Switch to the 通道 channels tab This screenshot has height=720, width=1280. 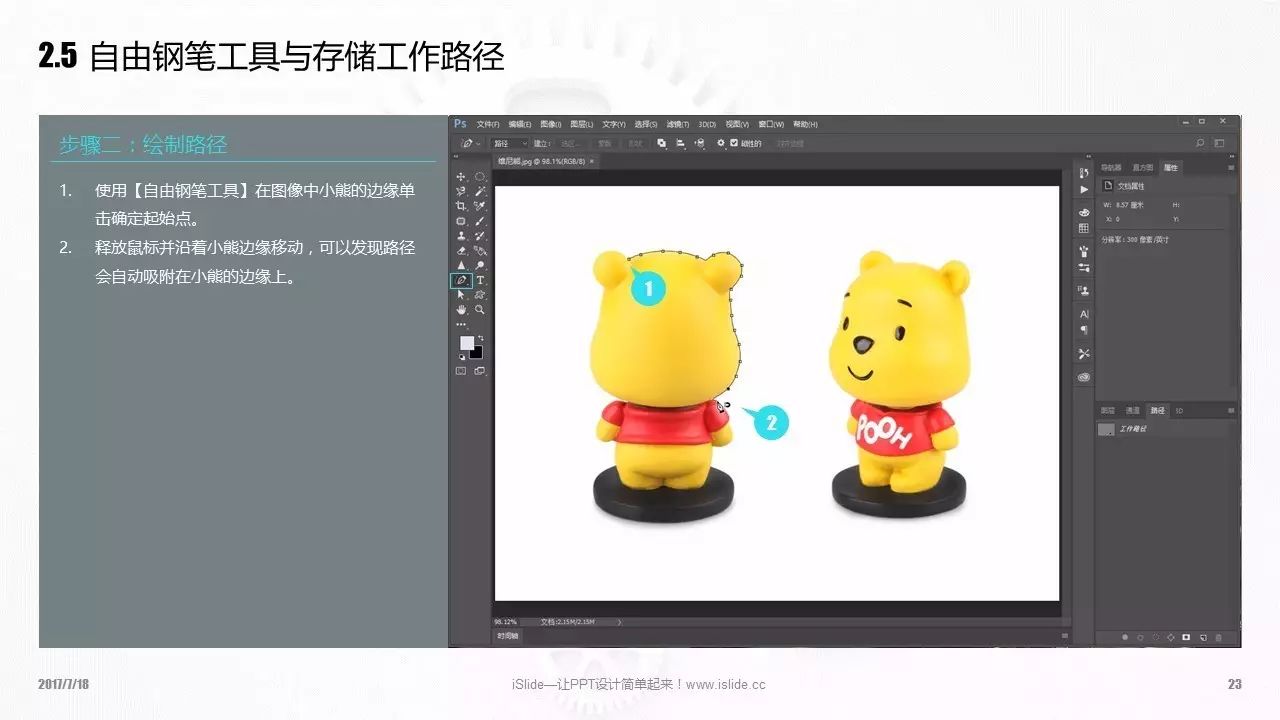(1132, 410)
